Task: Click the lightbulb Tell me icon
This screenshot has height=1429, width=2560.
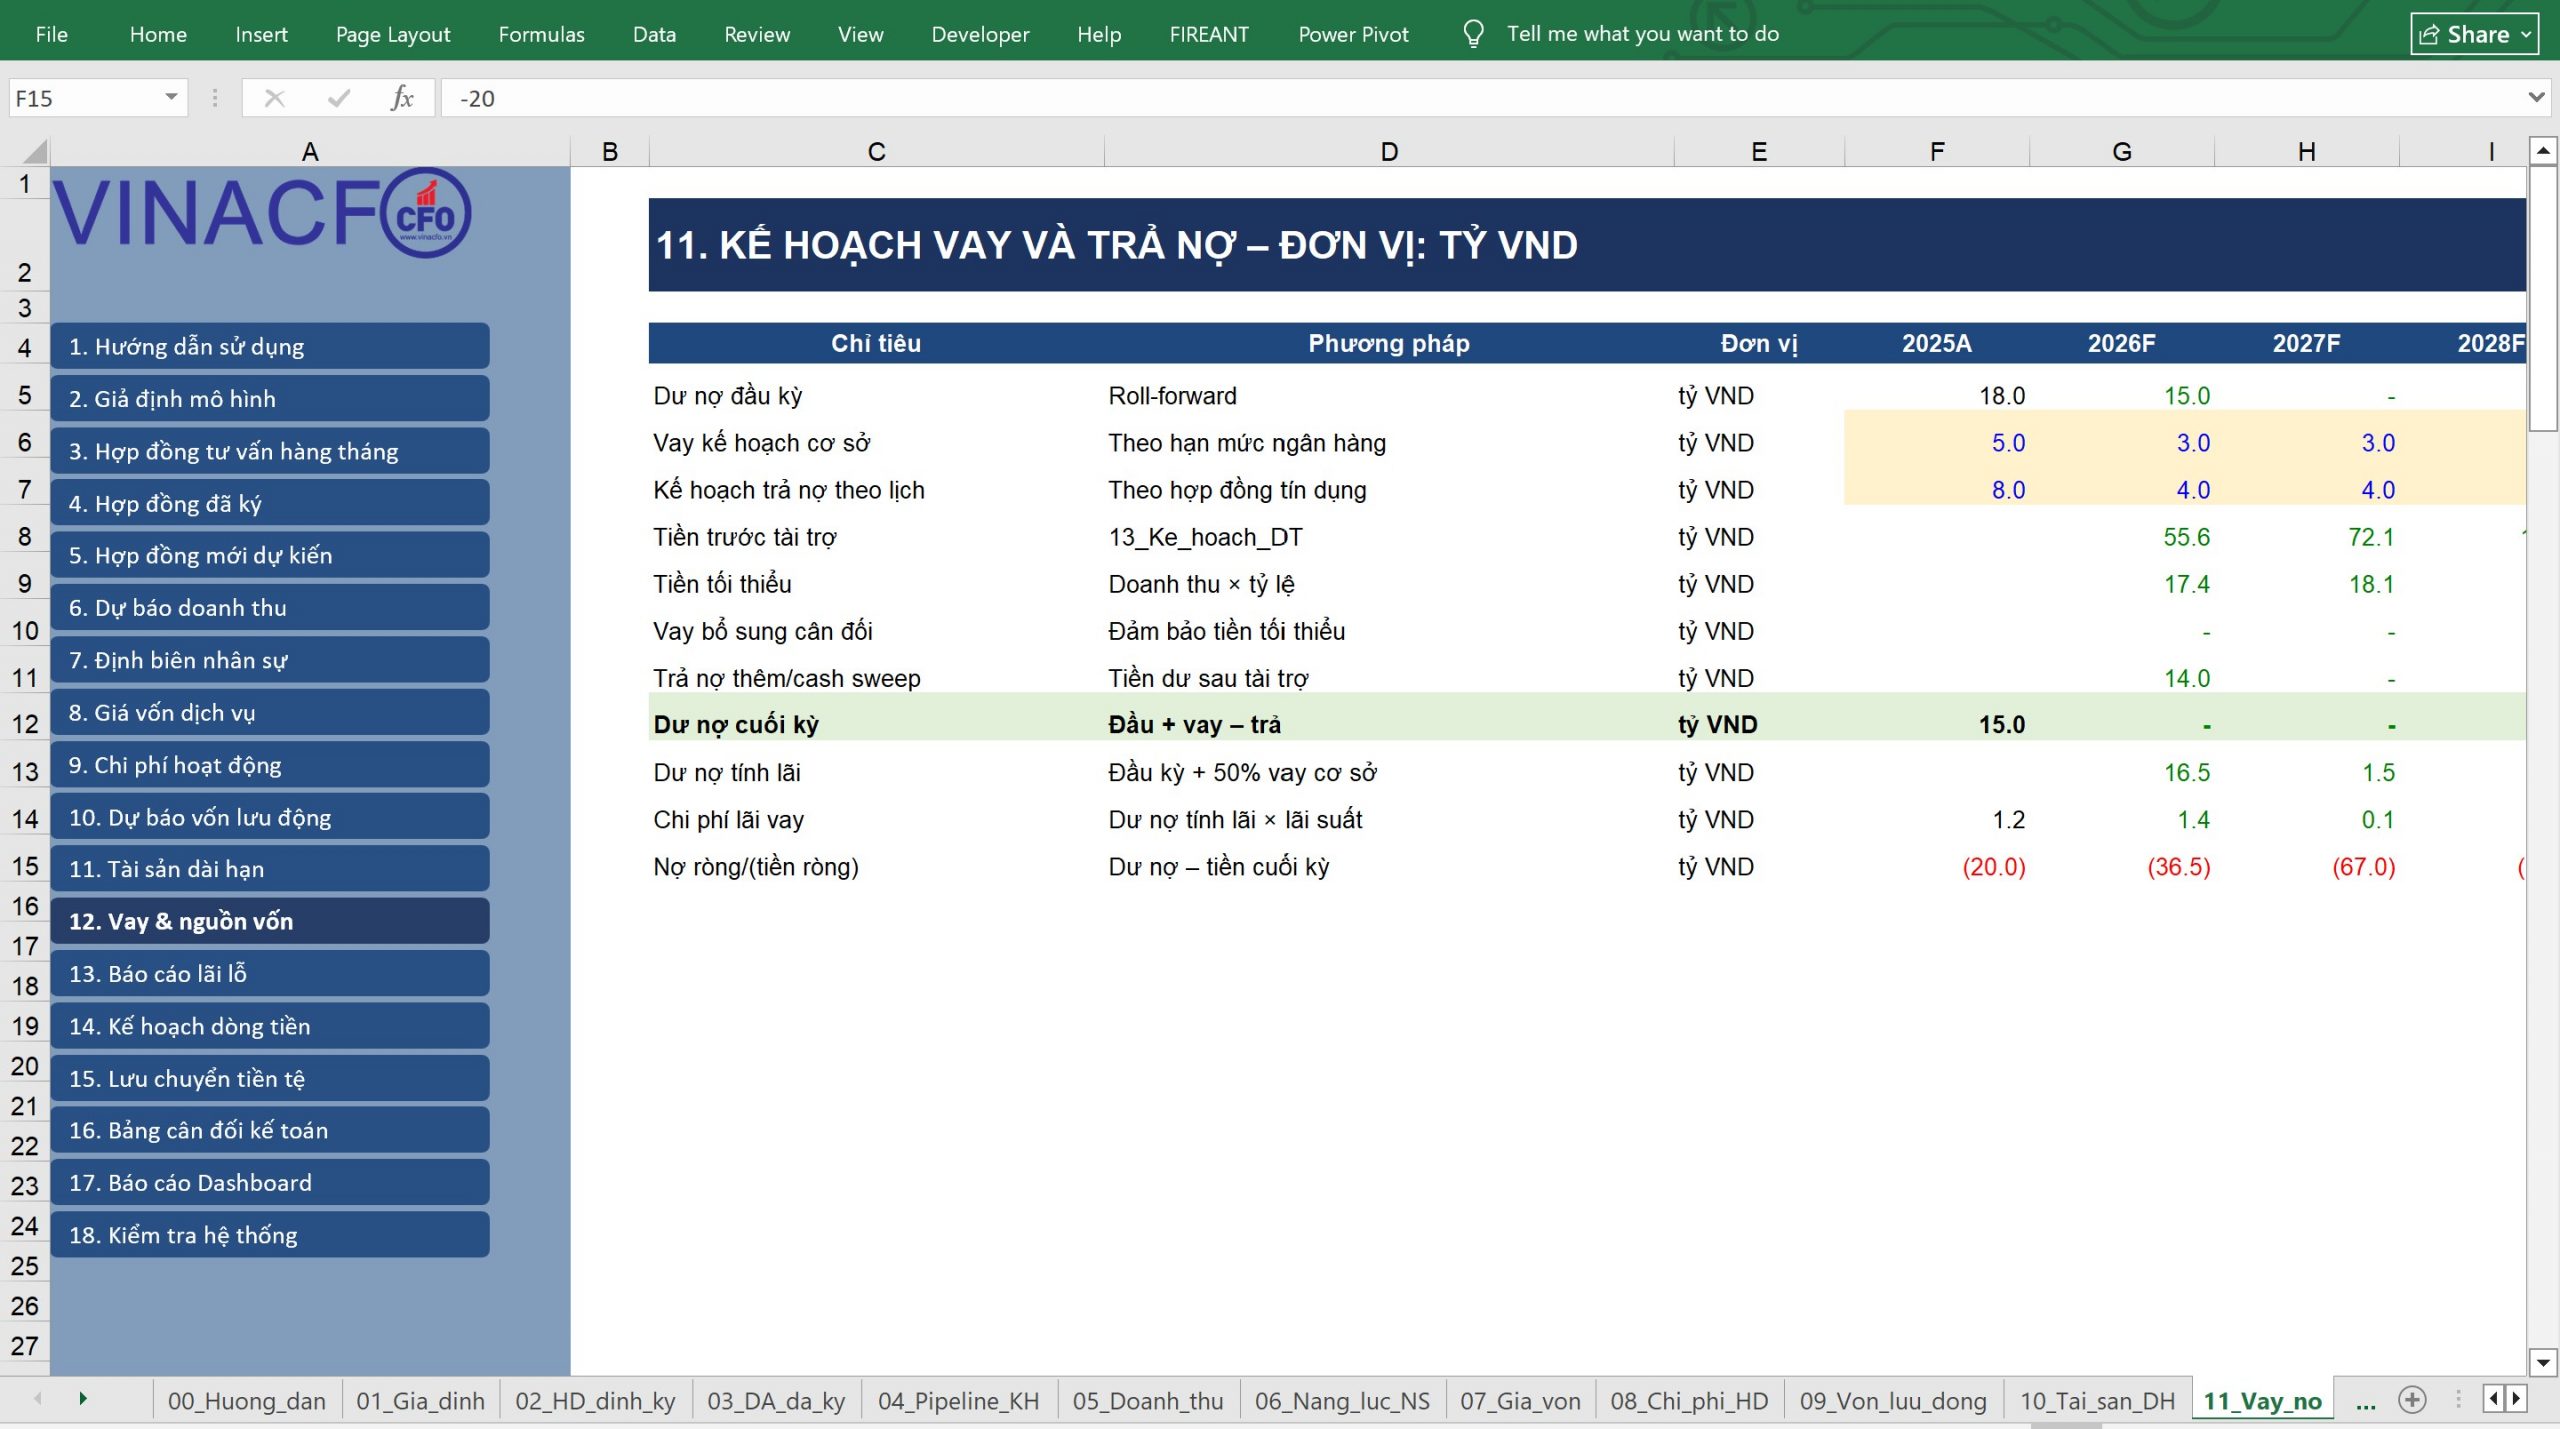Action: pos(1473,34)
